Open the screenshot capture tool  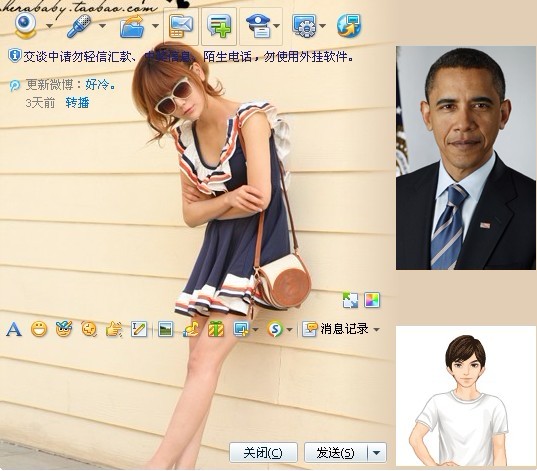pyautogui.click(x=241, y=329)
